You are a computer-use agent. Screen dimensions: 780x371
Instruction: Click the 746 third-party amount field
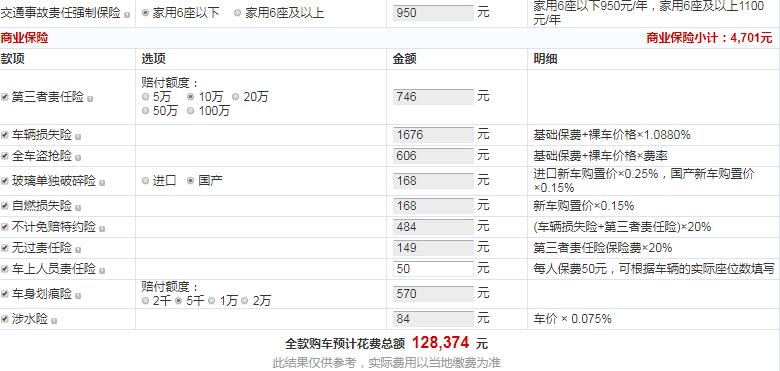pyautogui.click(x=433, y=97)
